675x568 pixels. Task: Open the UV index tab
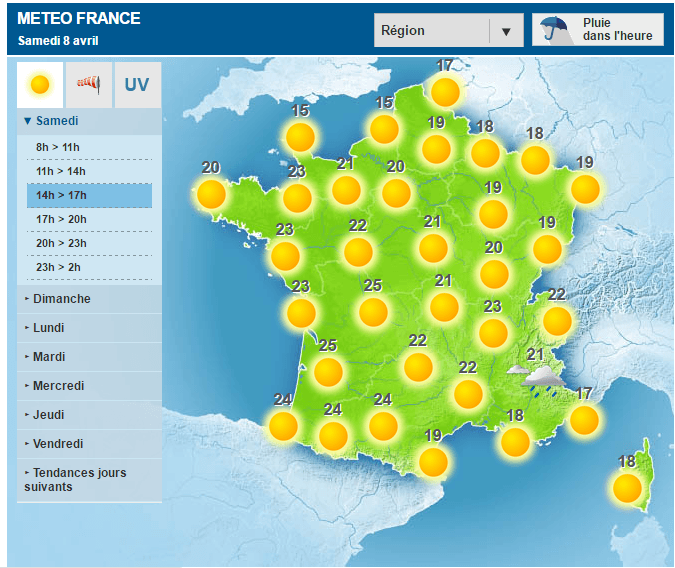pos(137,85)
